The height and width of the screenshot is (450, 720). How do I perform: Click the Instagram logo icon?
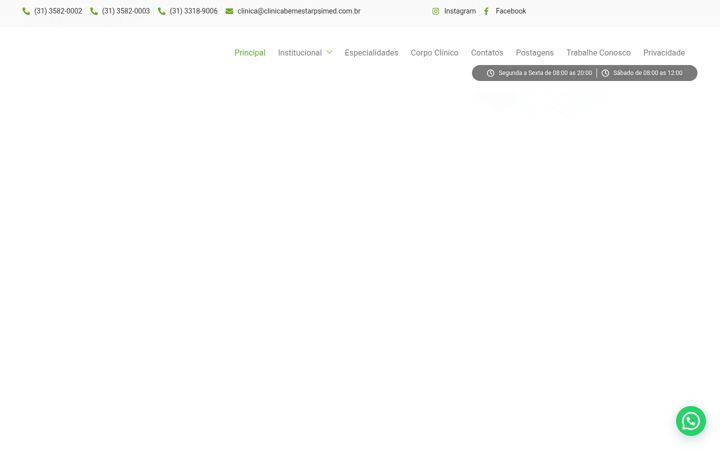coord(435,11)
